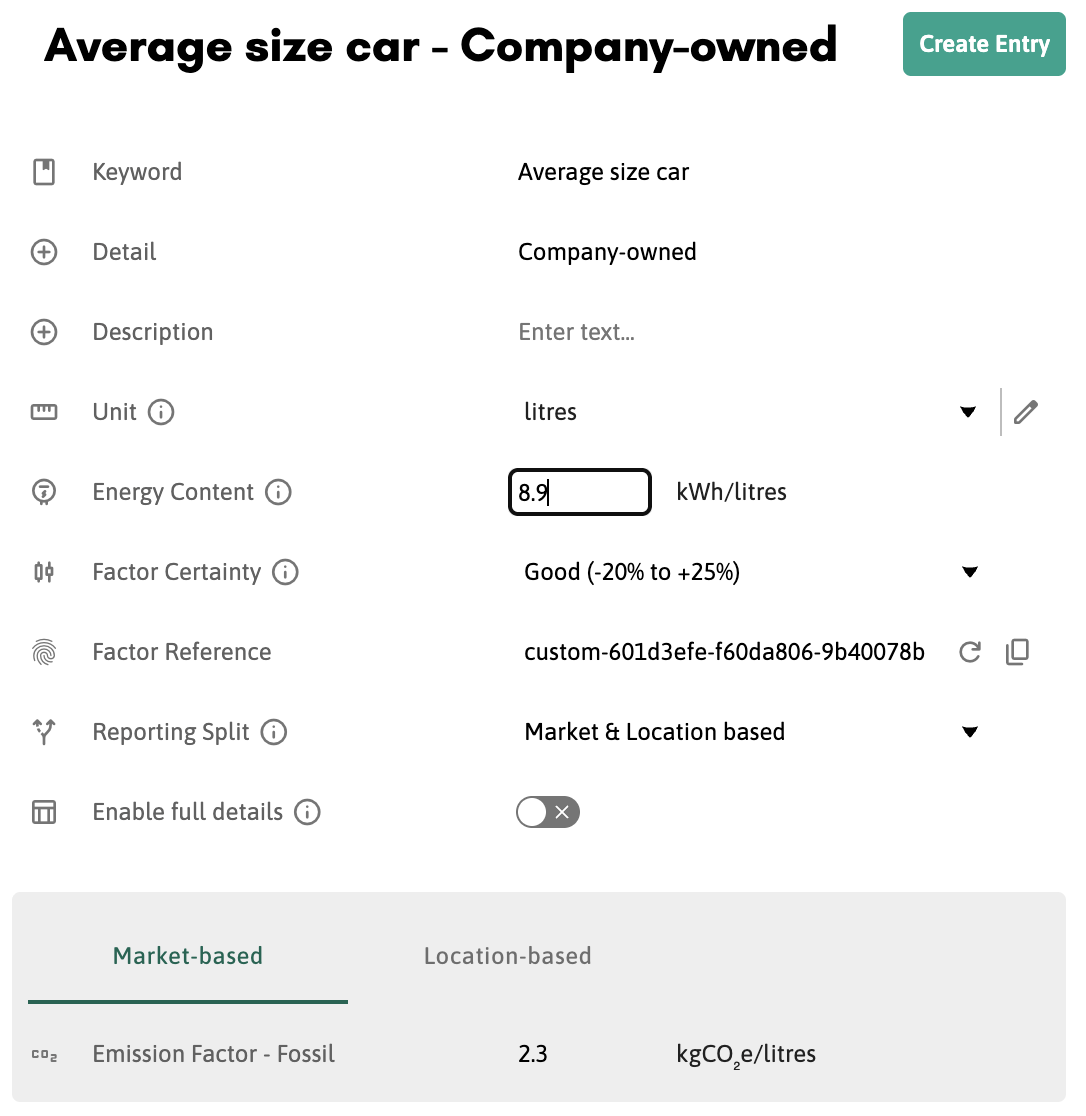Screen dimensions: 1086x1116
Task: Click the Energy Content input field
Action: click(580, 492)
